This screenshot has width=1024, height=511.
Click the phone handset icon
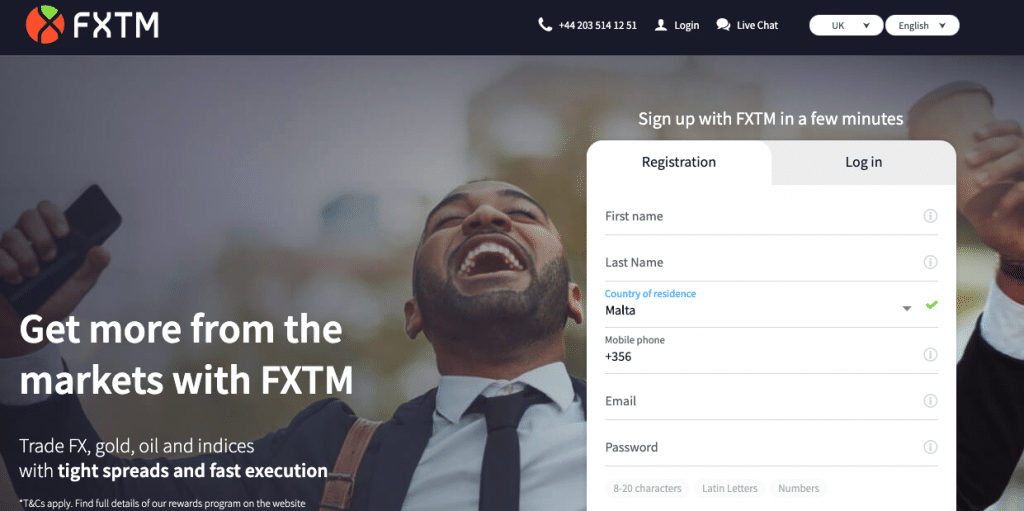[545, 25]
